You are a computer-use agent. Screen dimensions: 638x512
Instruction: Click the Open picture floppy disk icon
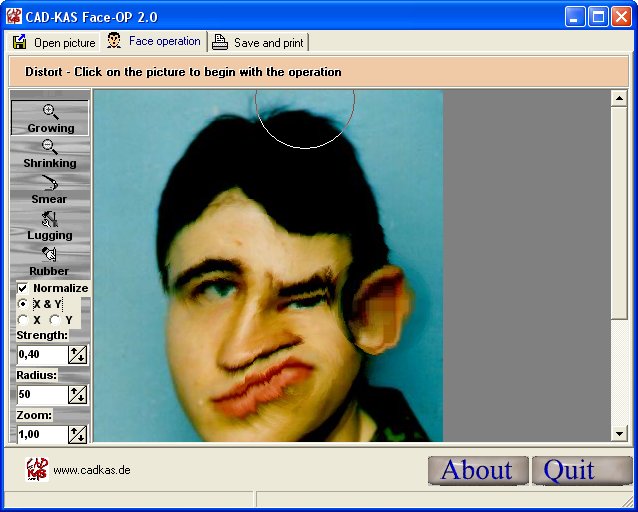pos(20,42)
